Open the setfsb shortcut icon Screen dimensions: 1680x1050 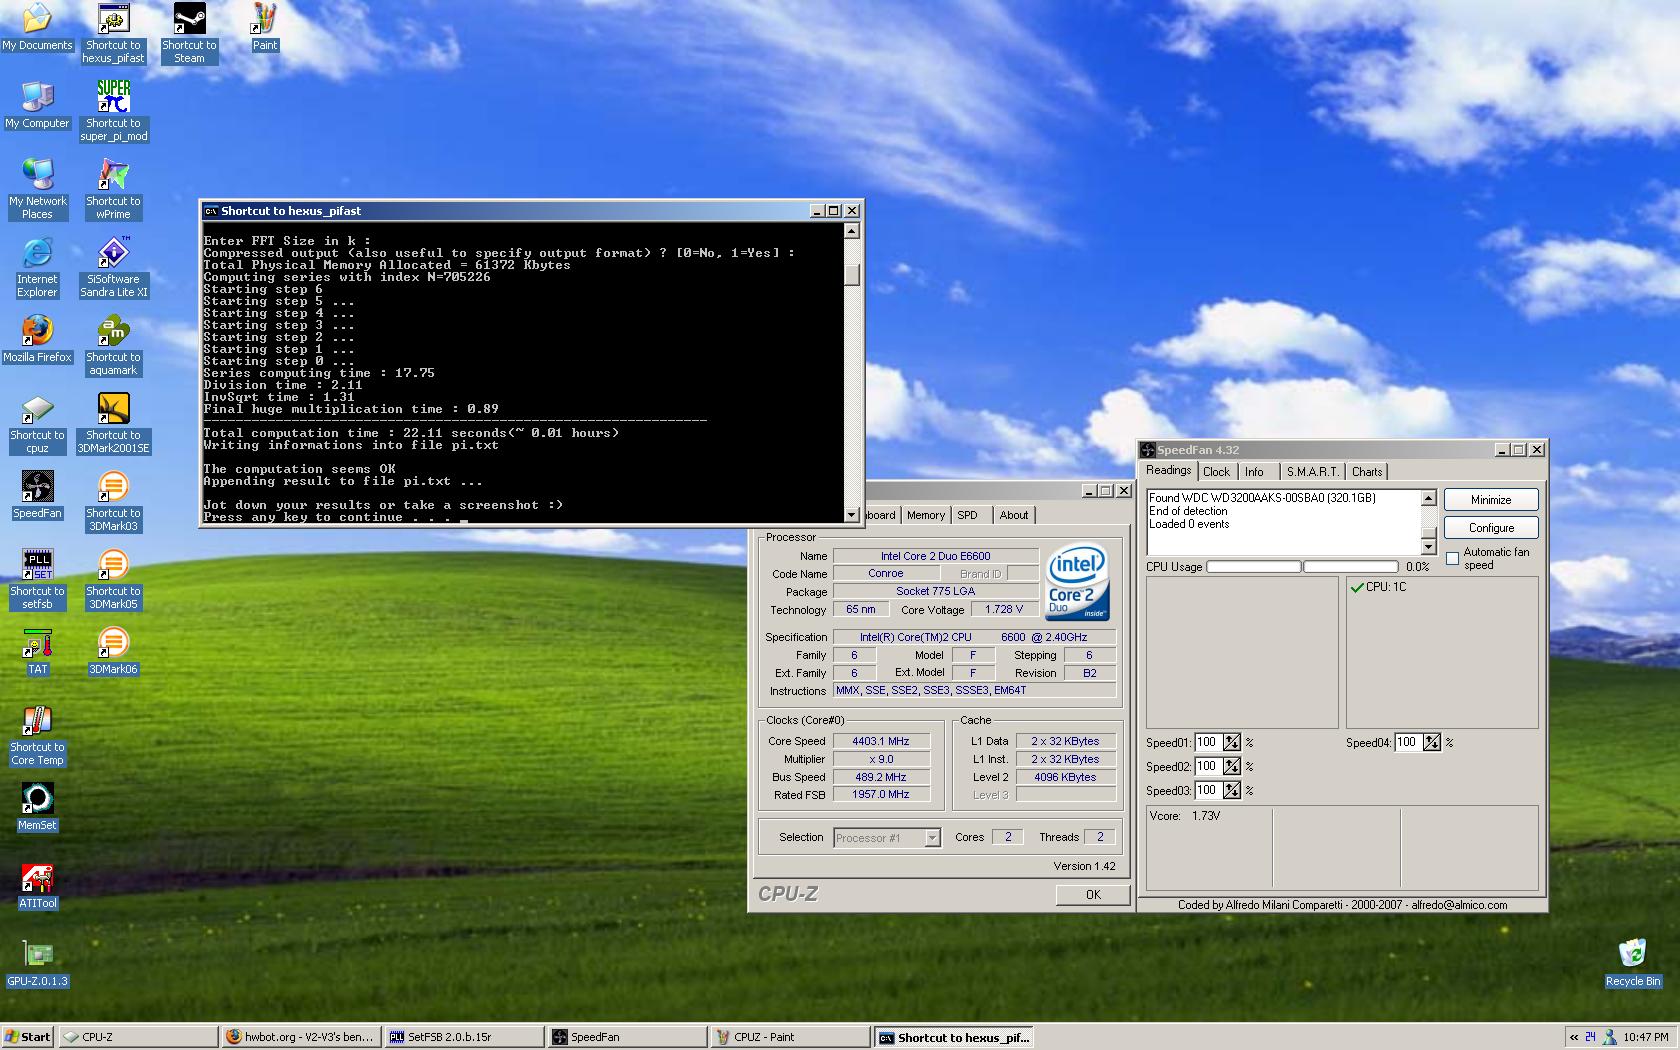pos(37,579)
